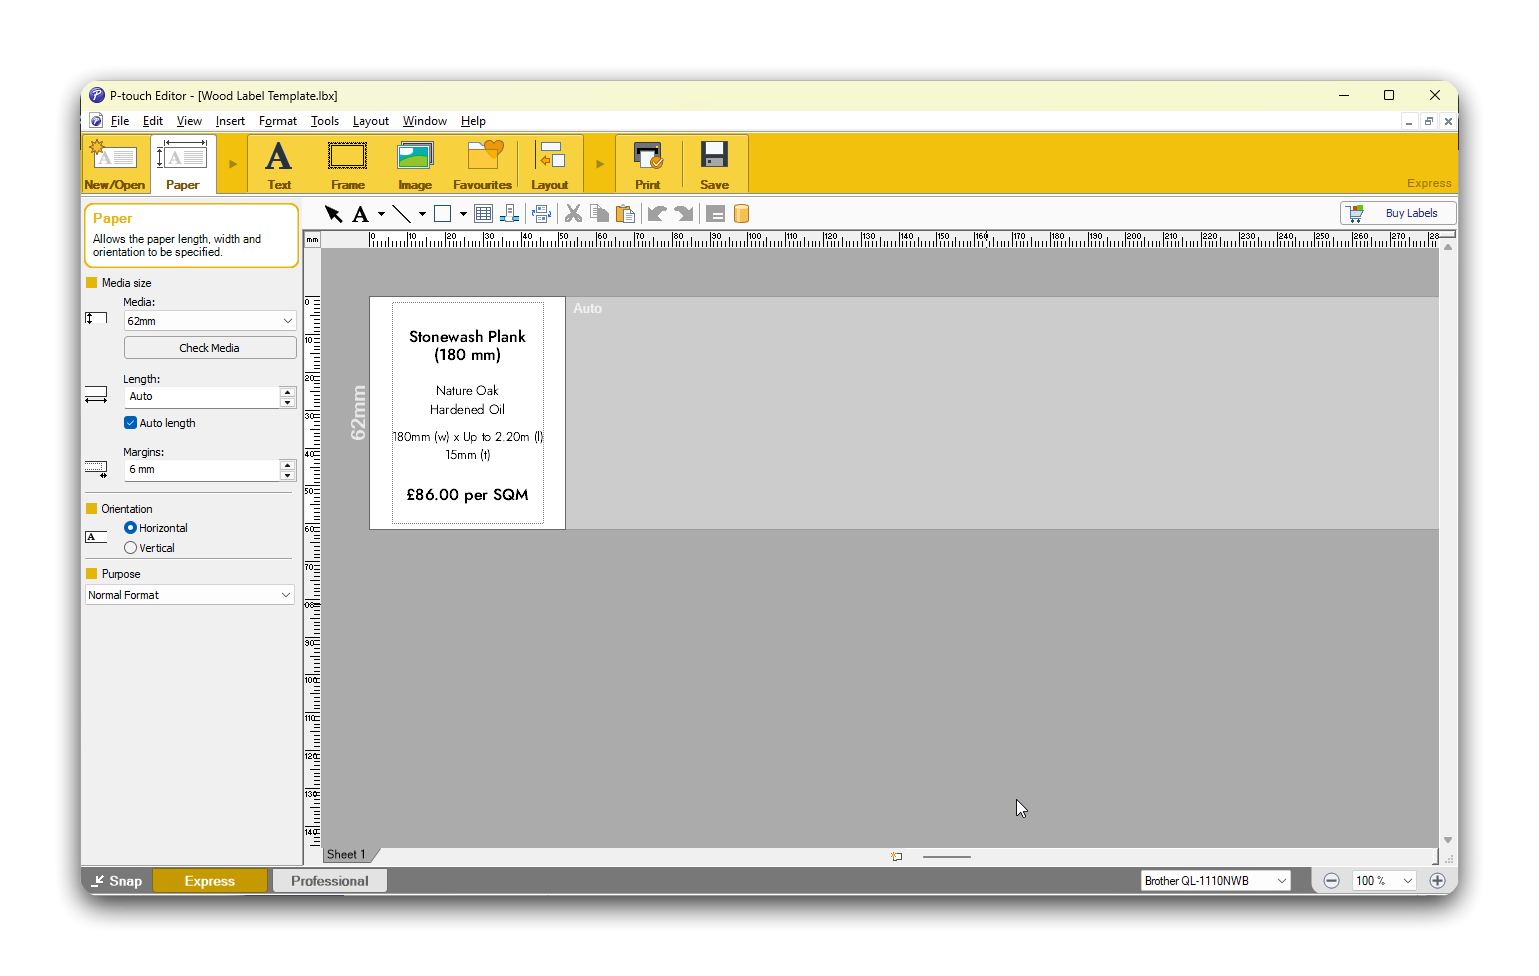Click the Buy Labels button
The image size is (1539, 976).
click(1397, 213)
